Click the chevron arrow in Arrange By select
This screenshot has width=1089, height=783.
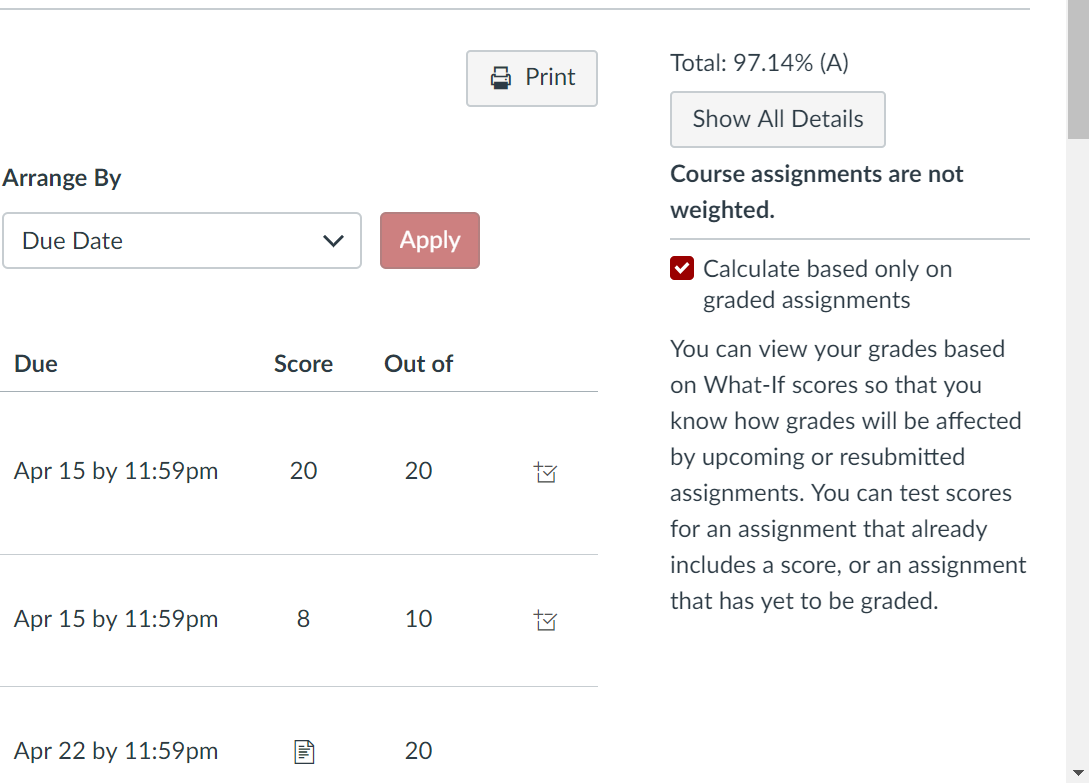coord(333,241)
